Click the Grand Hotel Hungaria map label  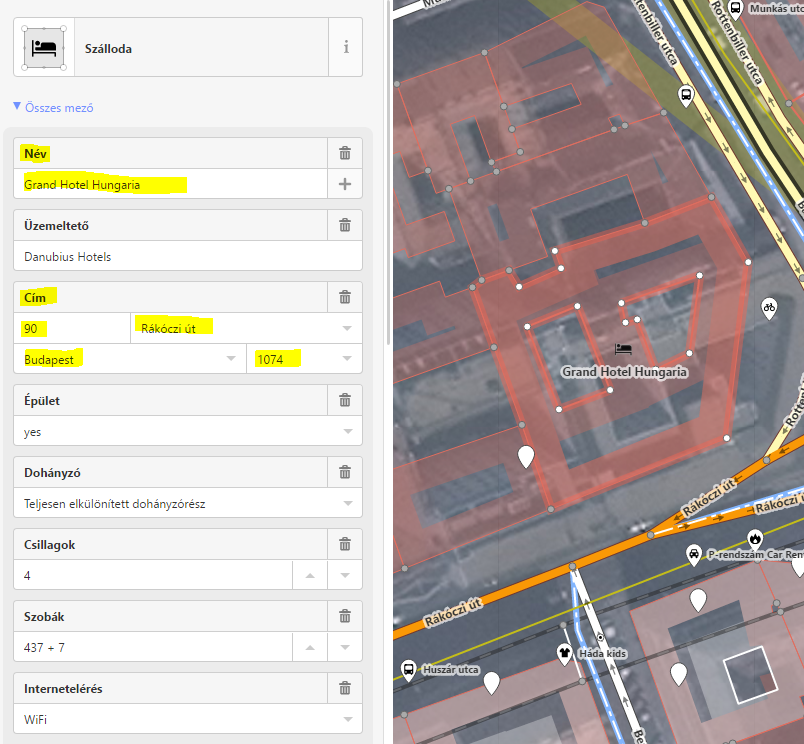coord(625,372)
